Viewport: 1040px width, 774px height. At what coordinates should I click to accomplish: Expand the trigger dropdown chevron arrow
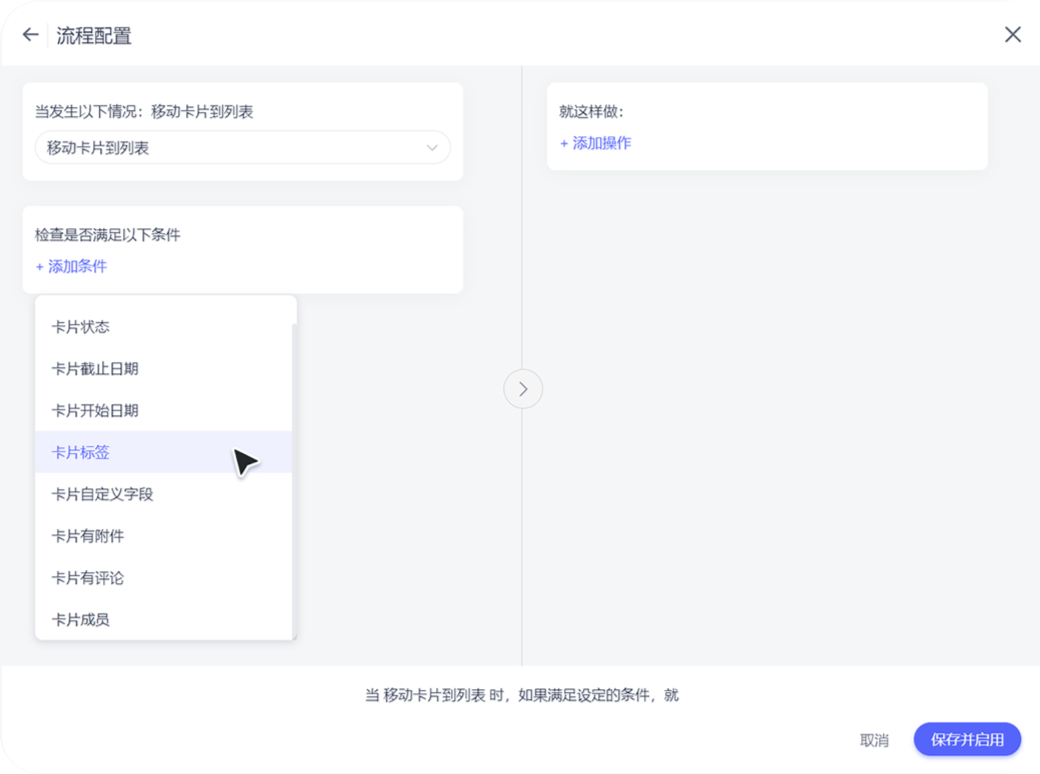point(432,148)
